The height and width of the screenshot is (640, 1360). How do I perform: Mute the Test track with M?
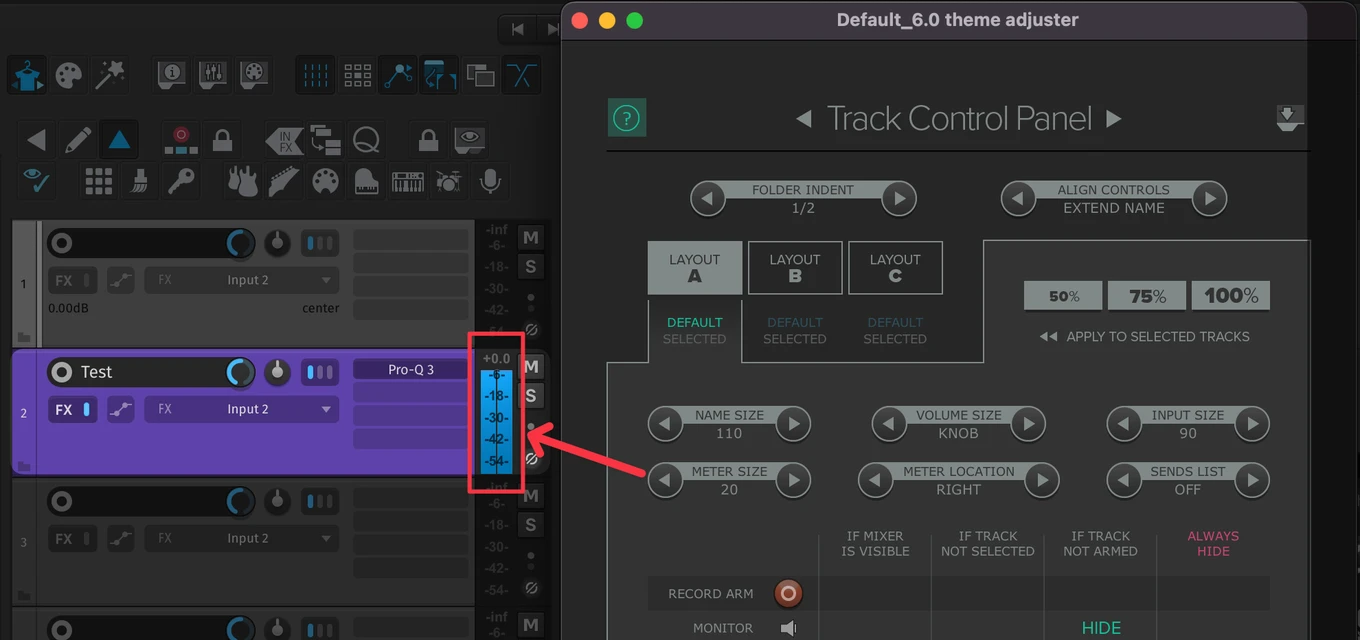[531, 366]
